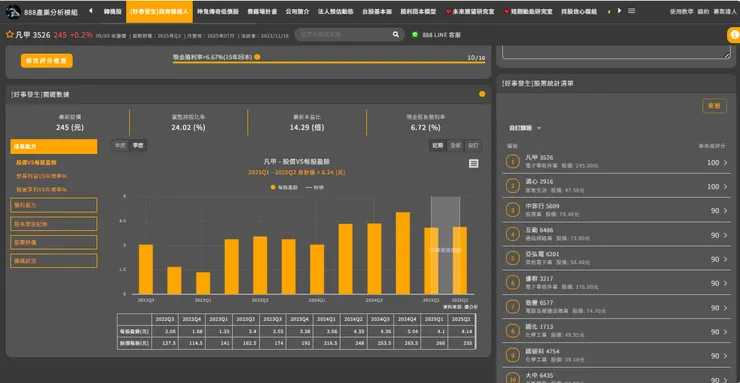740x383 pixels.
Task: Click the 888 horse logo icon
Action: pyautogui.click(x=13, y=11)
